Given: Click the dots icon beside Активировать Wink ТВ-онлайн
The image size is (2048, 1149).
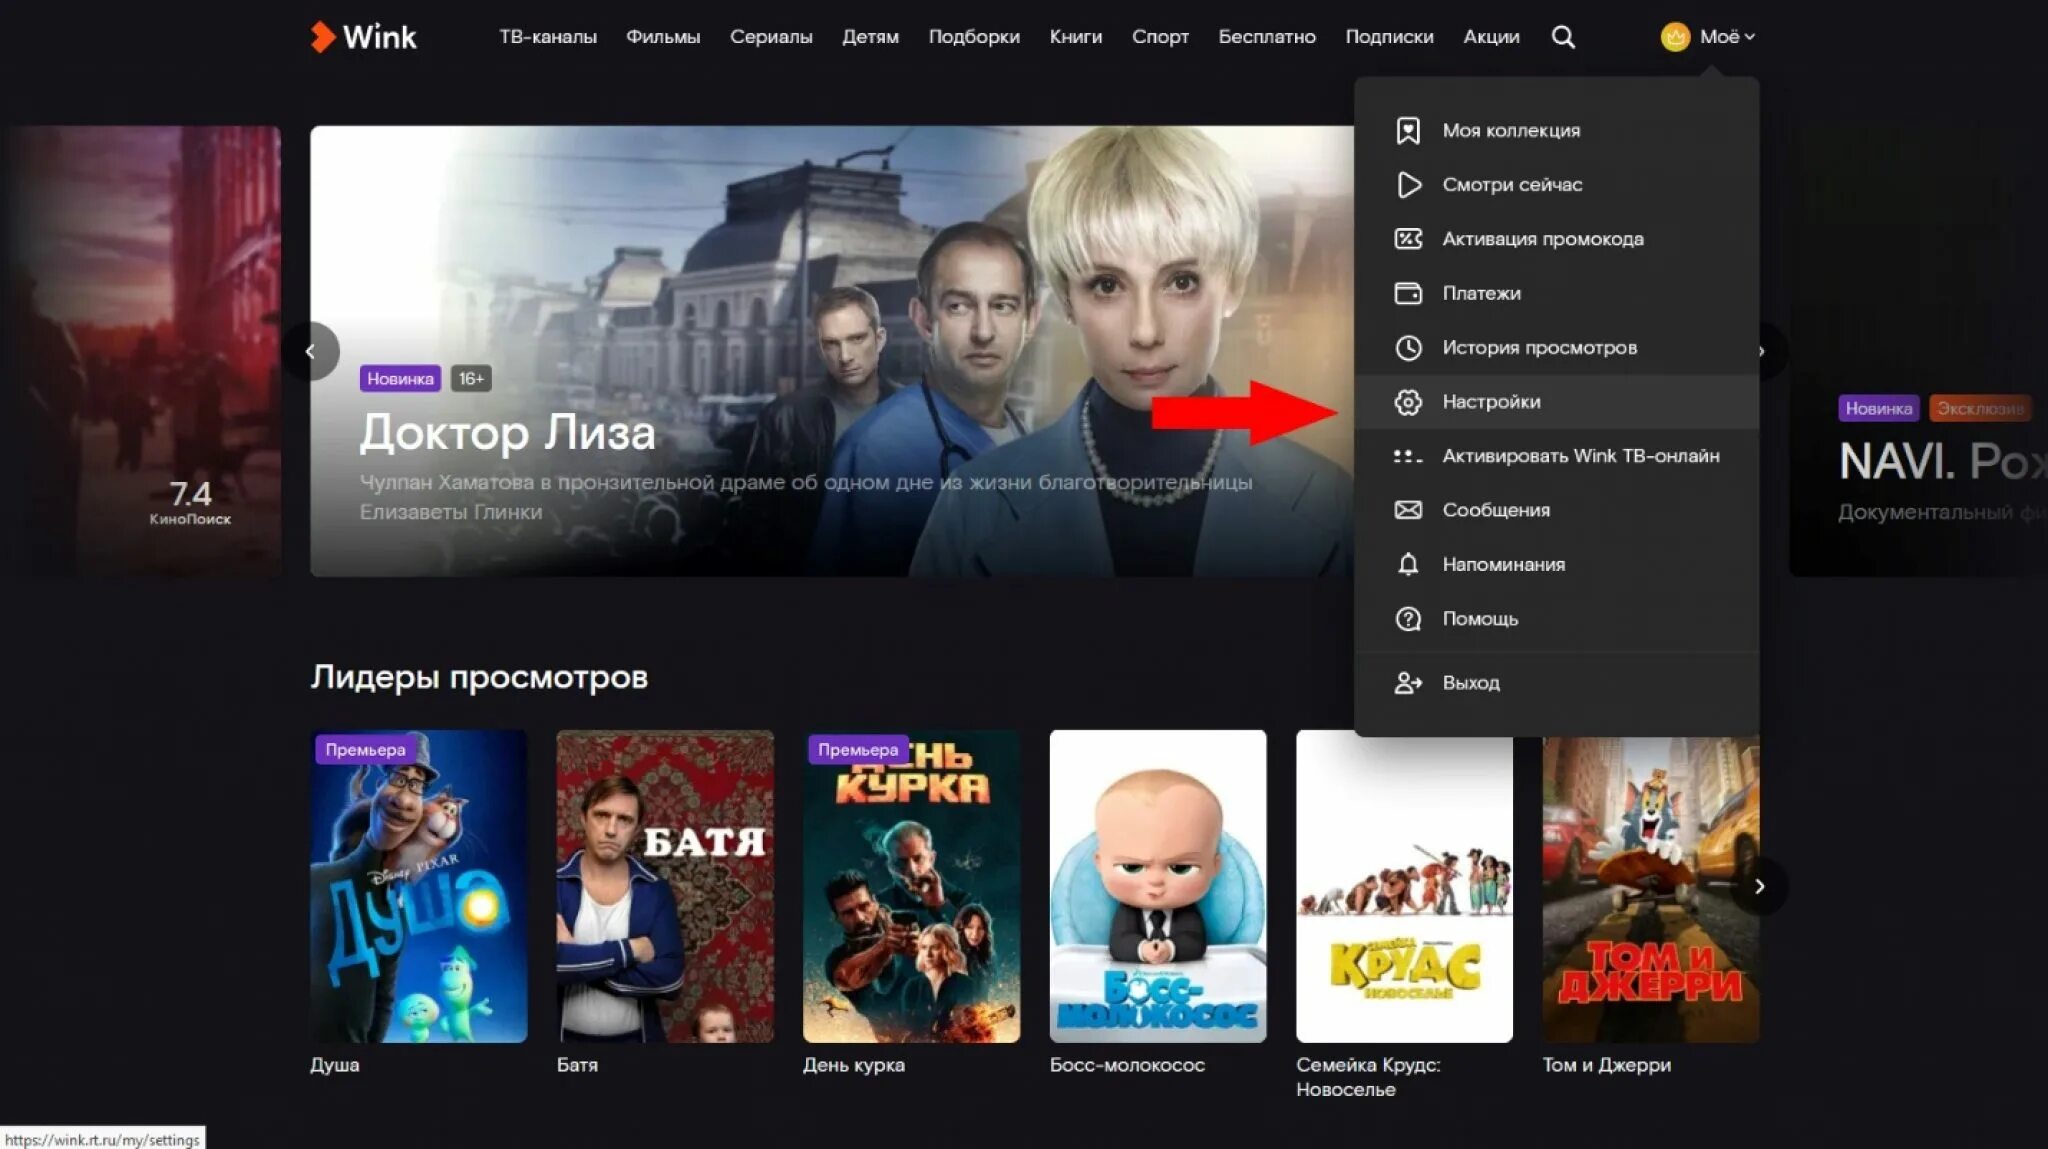Looking at the screenshot, I should pyautogui.click(x=1408, y=456).
